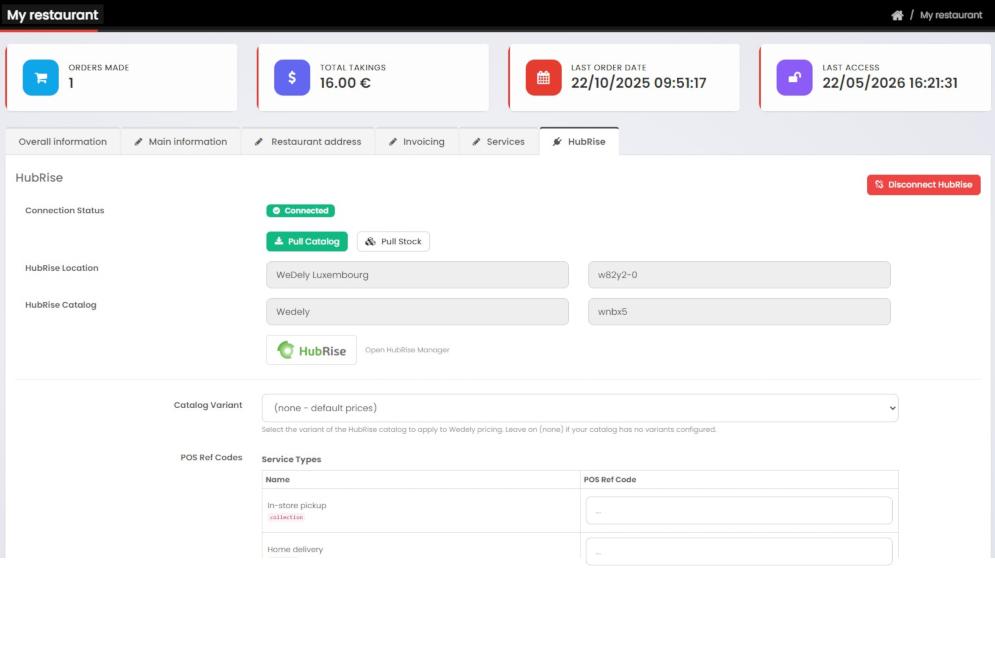Click the green HubRise logo button

[x=311, y=350]
